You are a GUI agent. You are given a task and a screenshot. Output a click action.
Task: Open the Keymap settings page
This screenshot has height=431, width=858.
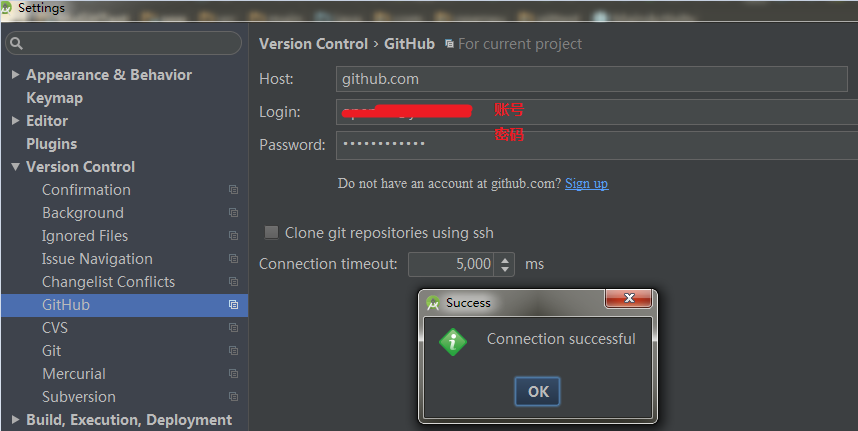click(54, 98)
